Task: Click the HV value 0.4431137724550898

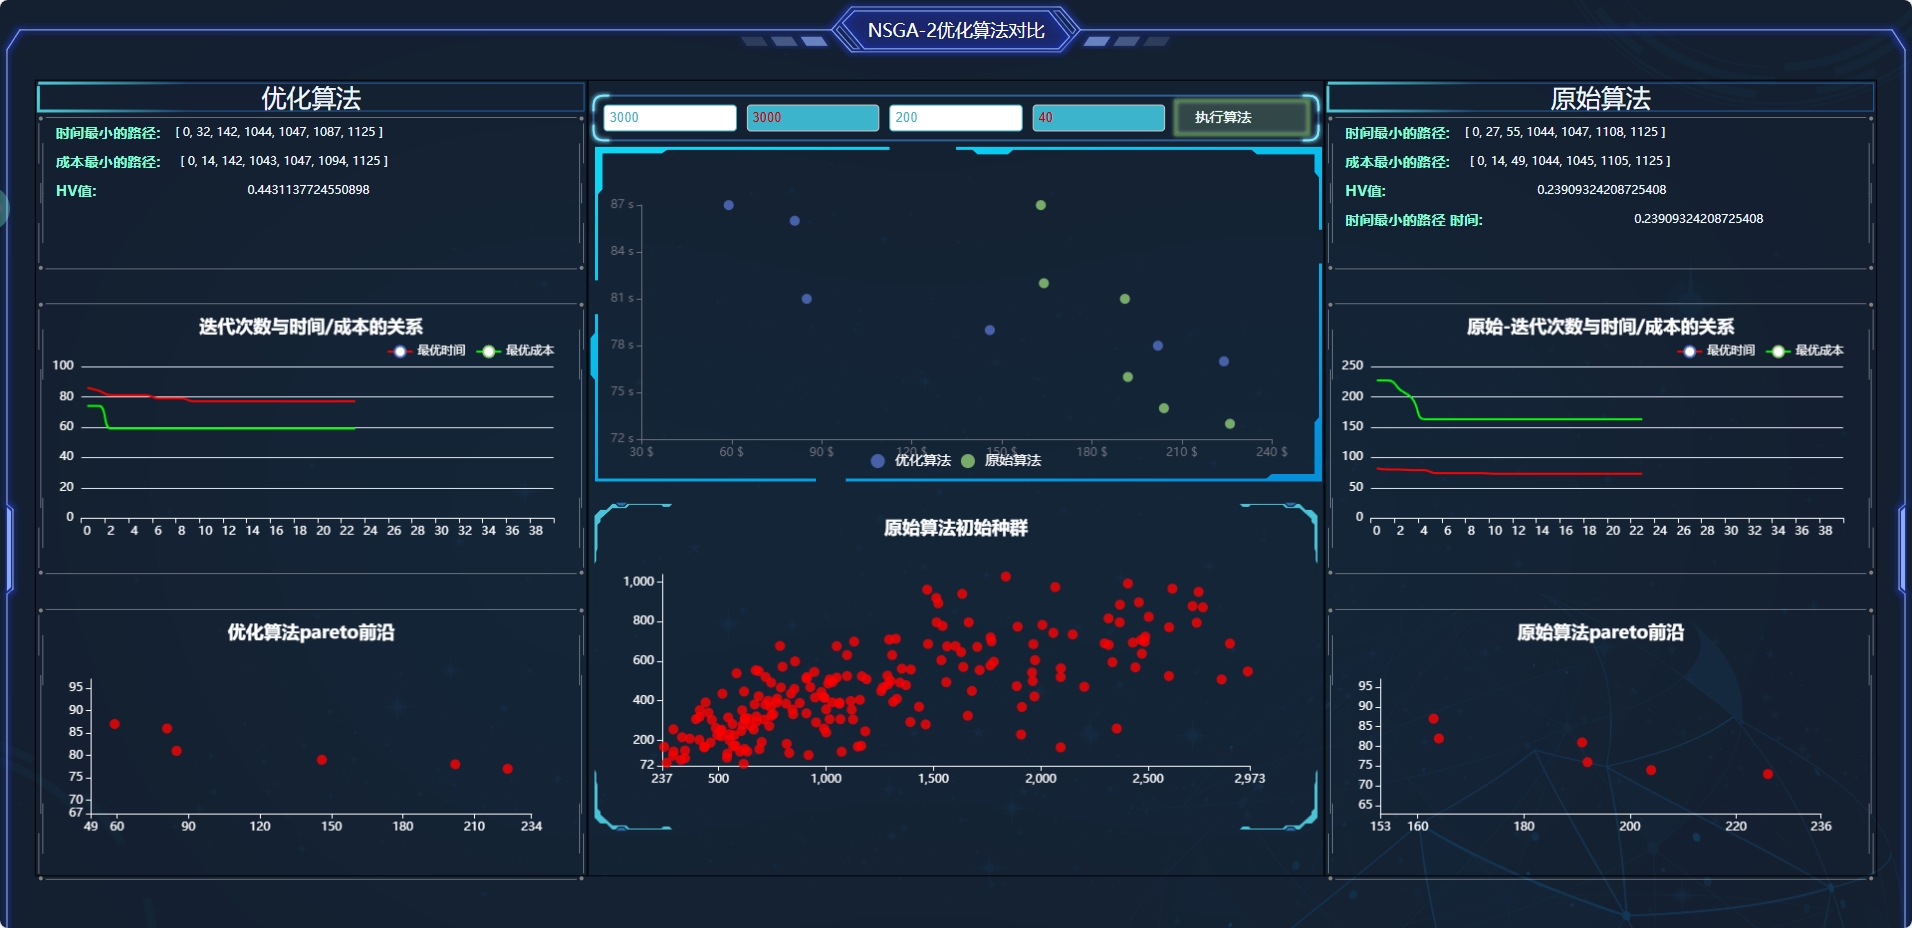Action: 308,190
